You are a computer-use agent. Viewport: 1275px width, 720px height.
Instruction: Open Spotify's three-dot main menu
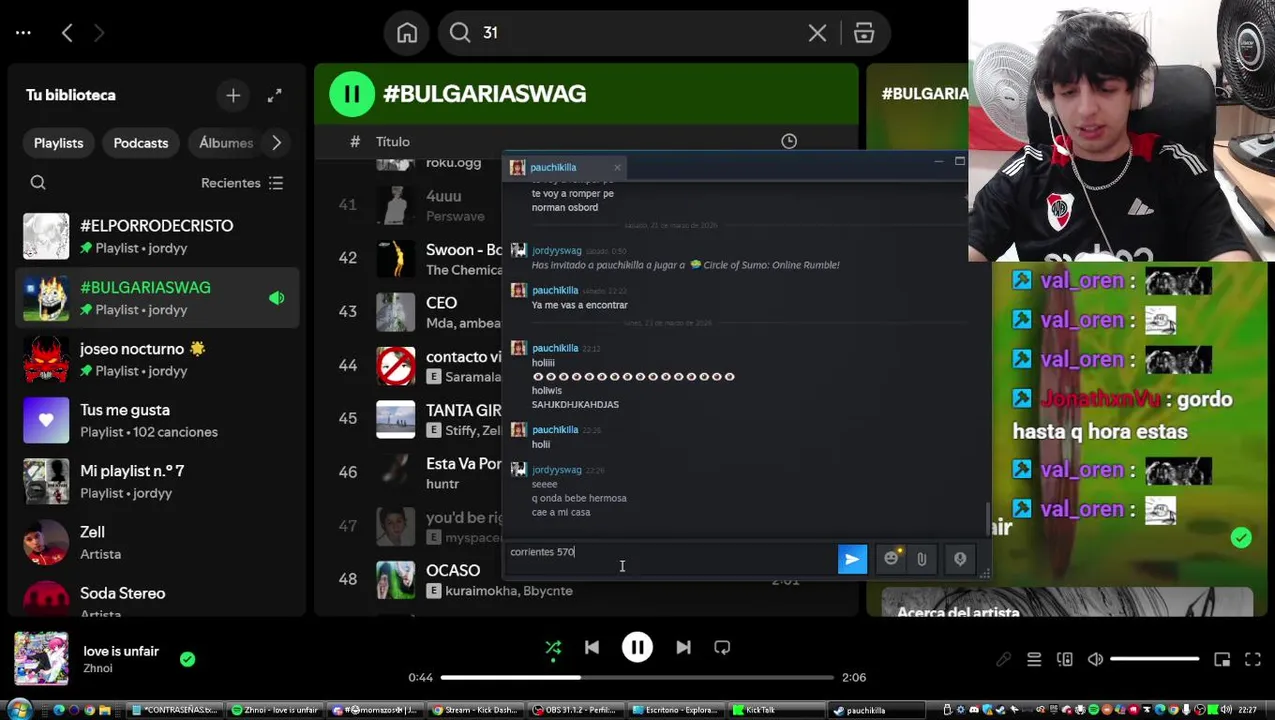23,33
